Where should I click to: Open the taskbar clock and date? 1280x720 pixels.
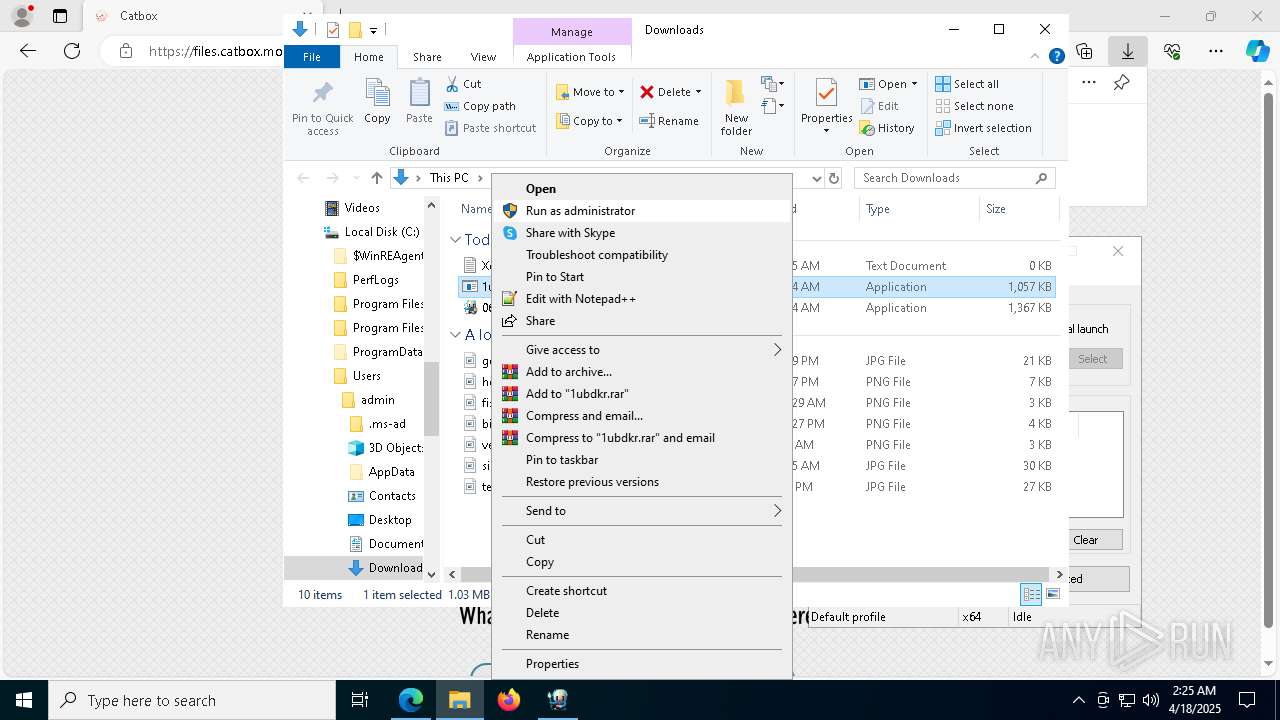pyautogui.click(x=1194, y=700)
